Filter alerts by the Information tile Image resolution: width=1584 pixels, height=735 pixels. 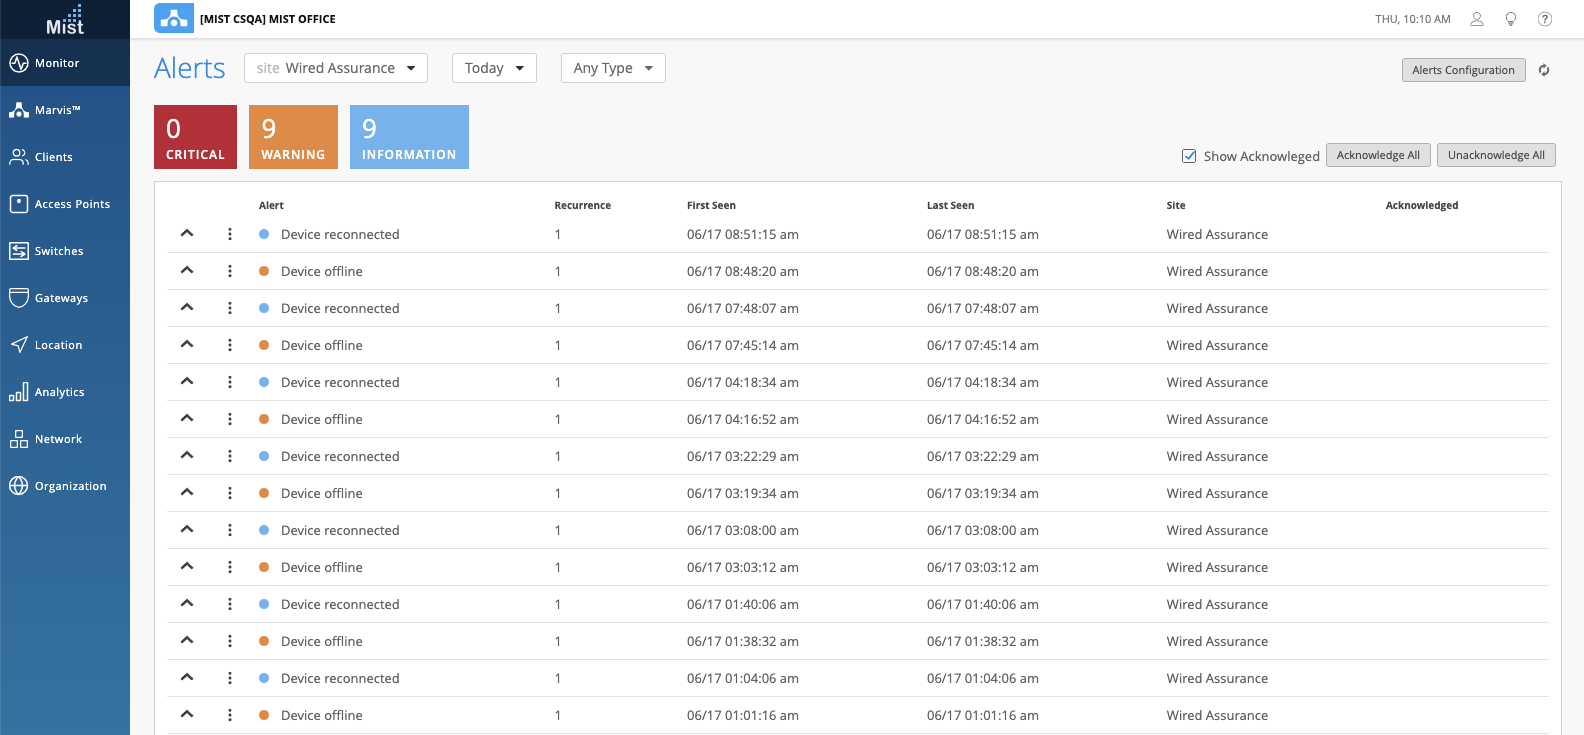point(409,137)
